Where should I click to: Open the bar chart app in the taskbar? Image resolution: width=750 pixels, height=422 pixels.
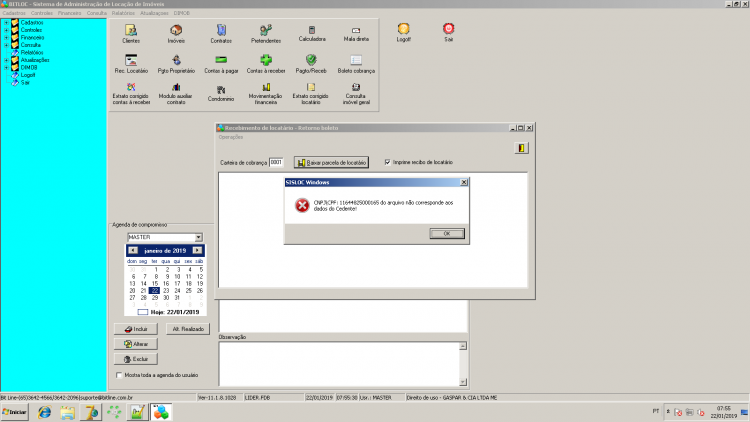pos(137,412)
